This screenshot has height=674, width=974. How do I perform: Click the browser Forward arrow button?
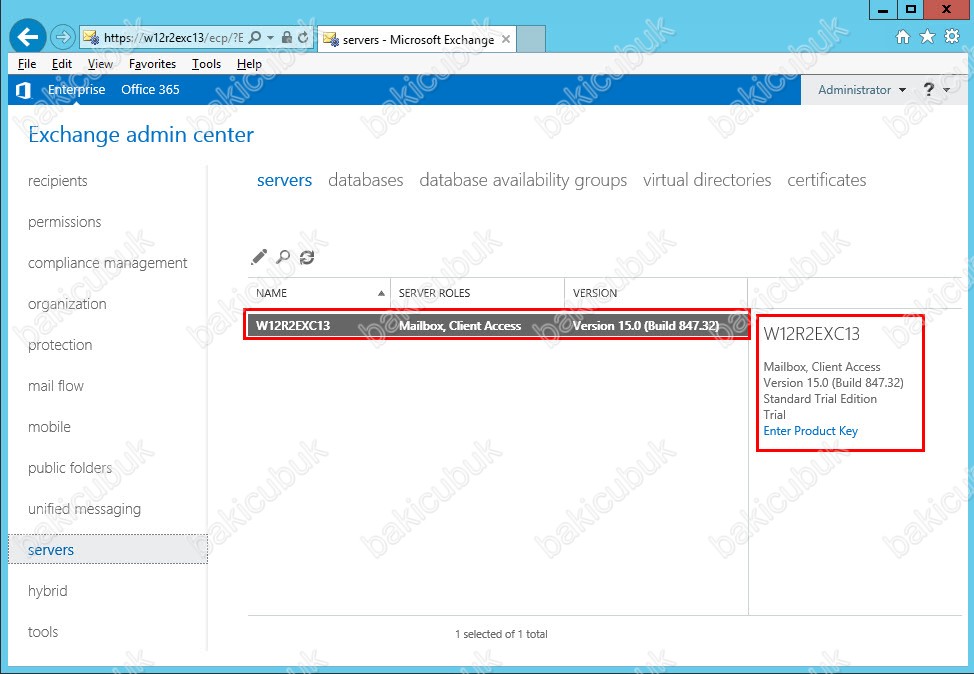point(62,37)
